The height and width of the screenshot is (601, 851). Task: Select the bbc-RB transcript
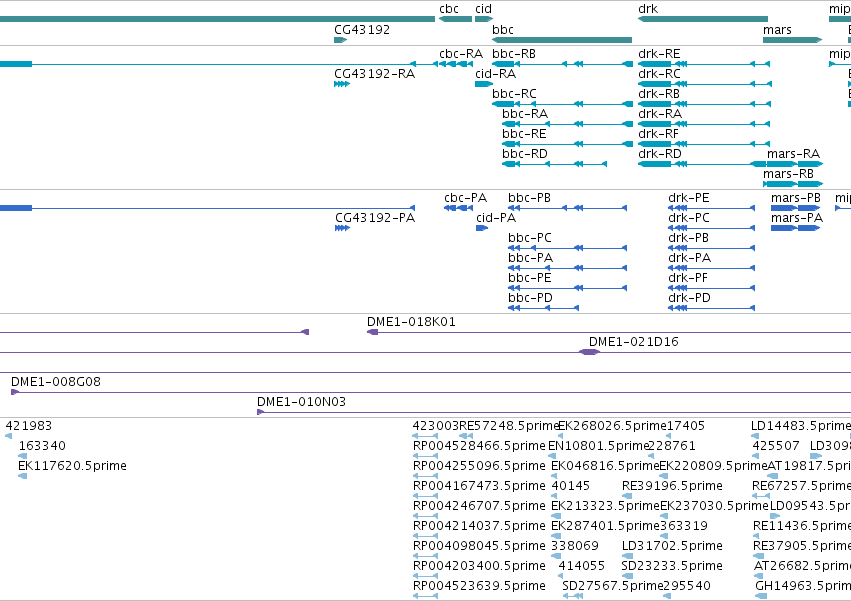(562, 64)
